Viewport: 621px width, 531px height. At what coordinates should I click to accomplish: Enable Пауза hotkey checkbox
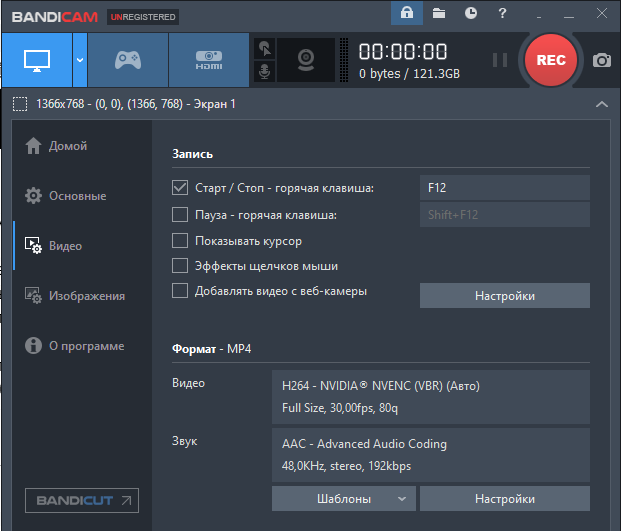tap(180, 215)
